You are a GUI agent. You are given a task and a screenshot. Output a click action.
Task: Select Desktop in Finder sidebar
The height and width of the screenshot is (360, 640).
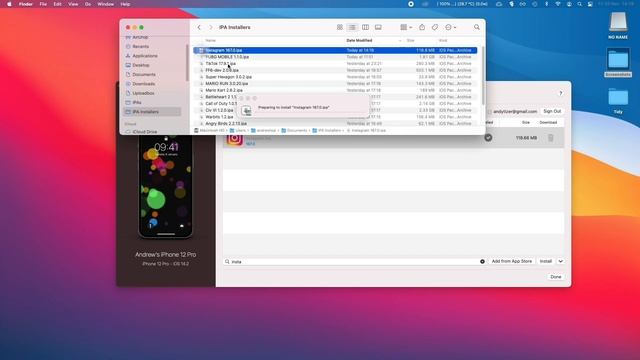(141, 65)
